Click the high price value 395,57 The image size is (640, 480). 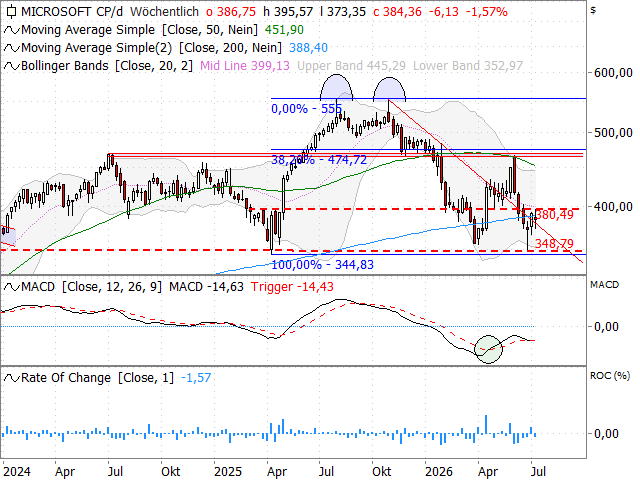click(293, 11)
